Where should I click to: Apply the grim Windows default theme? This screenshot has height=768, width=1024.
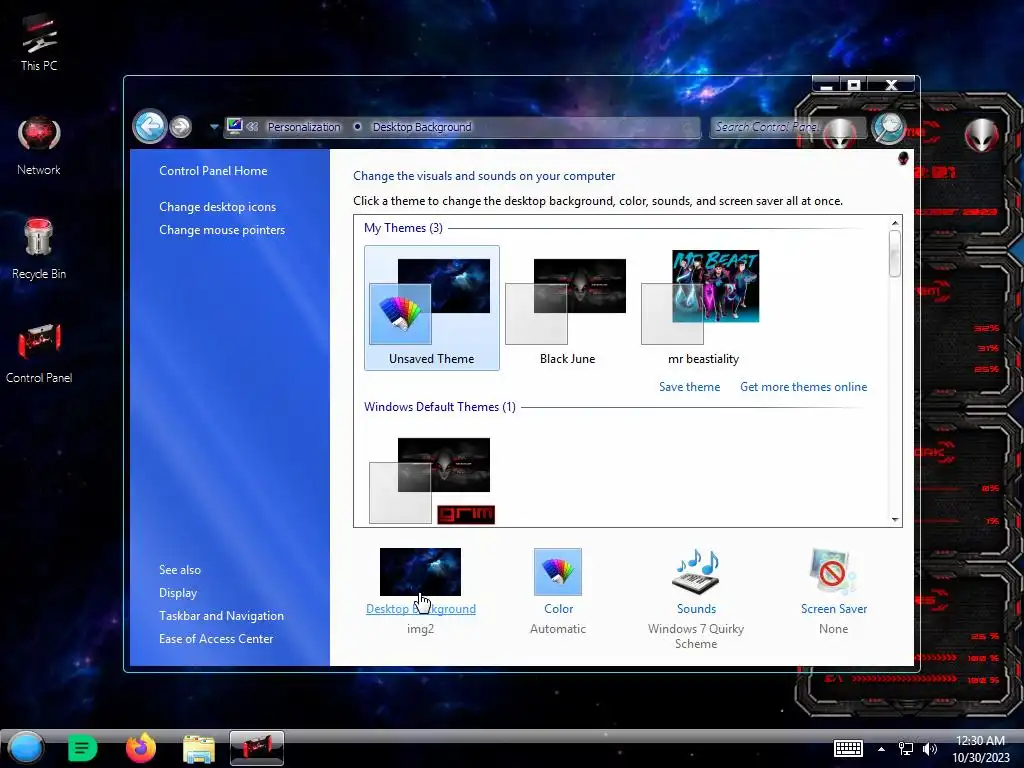432,480
